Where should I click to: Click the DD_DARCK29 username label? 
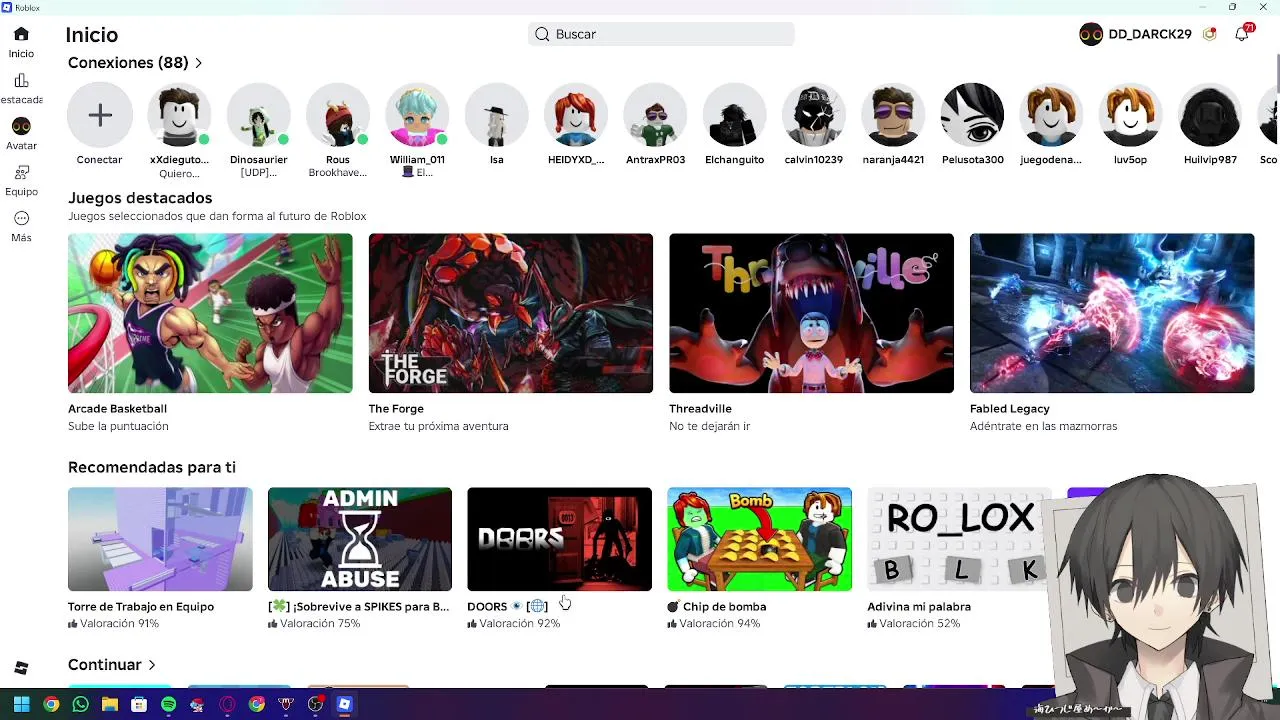click(x=1150, y=34)
